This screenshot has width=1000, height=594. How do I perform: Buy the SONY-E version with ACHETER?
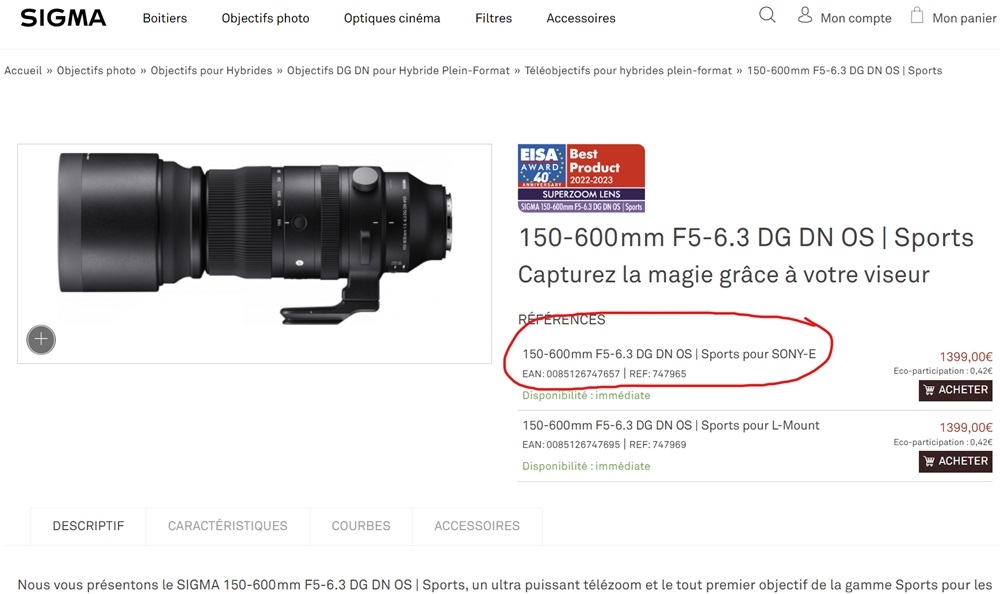[x=955, y=390]
